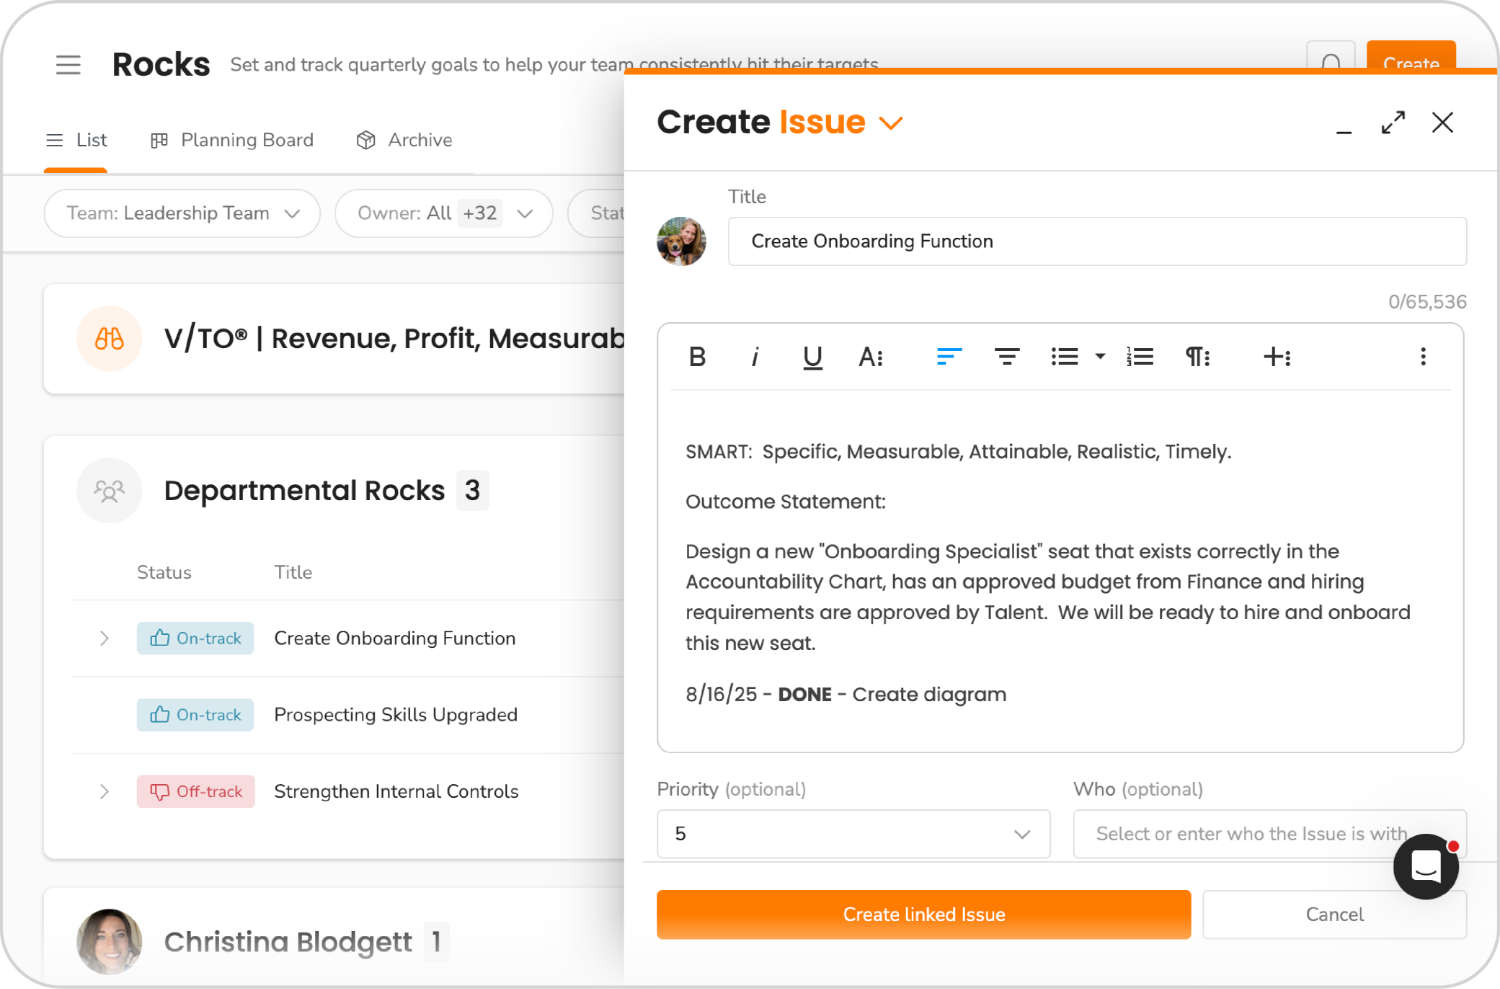Switch to the Archive tab
This screenshot has height=989, width=1500.
pos(404,140)
